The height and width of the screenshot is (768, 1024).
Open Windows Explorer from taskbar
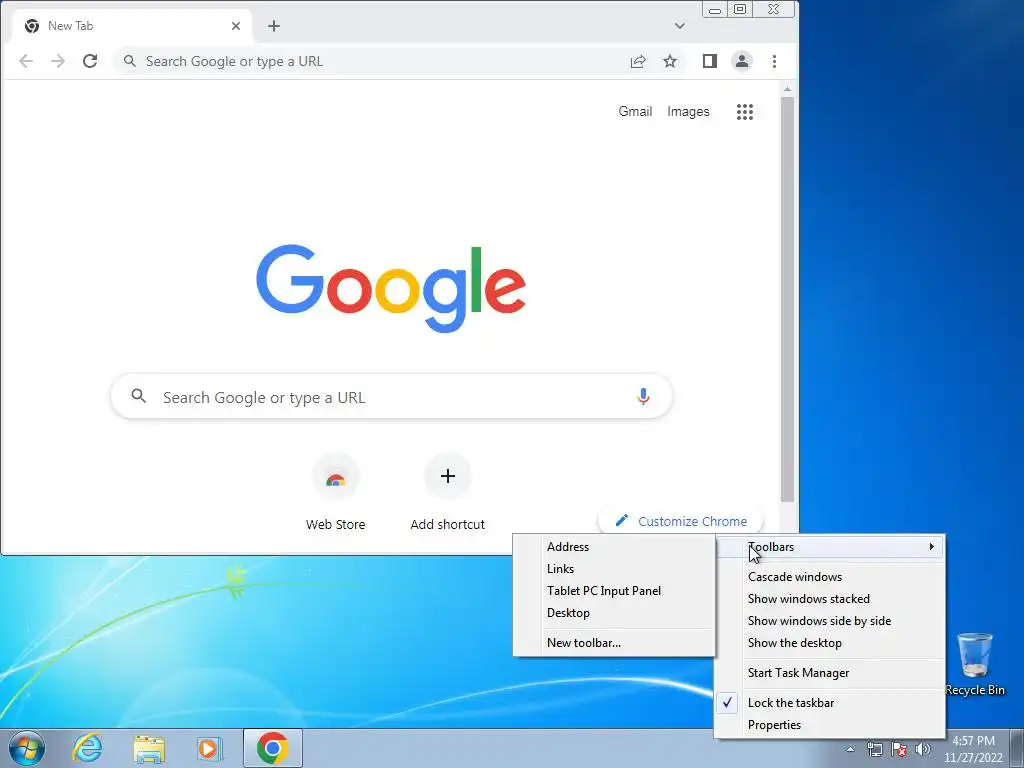149,748
